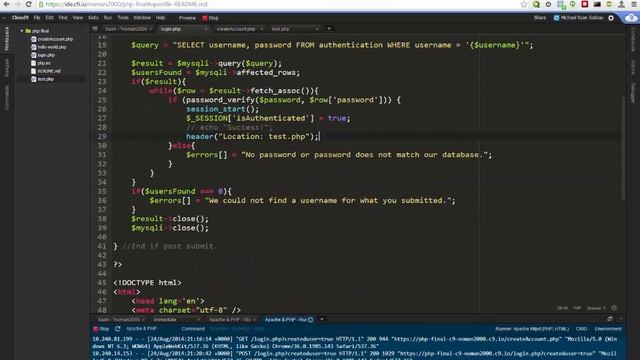The image size is (640, 360).
Task: Open the Navigate side panel
Action: coord(6,67)
